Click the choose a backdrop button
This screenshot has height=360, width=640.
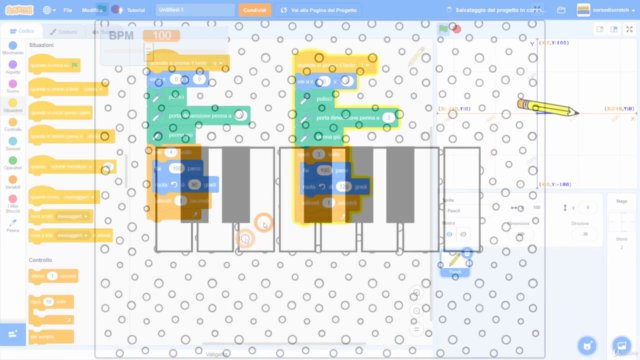pyautogui.click(x=622, y=346)
